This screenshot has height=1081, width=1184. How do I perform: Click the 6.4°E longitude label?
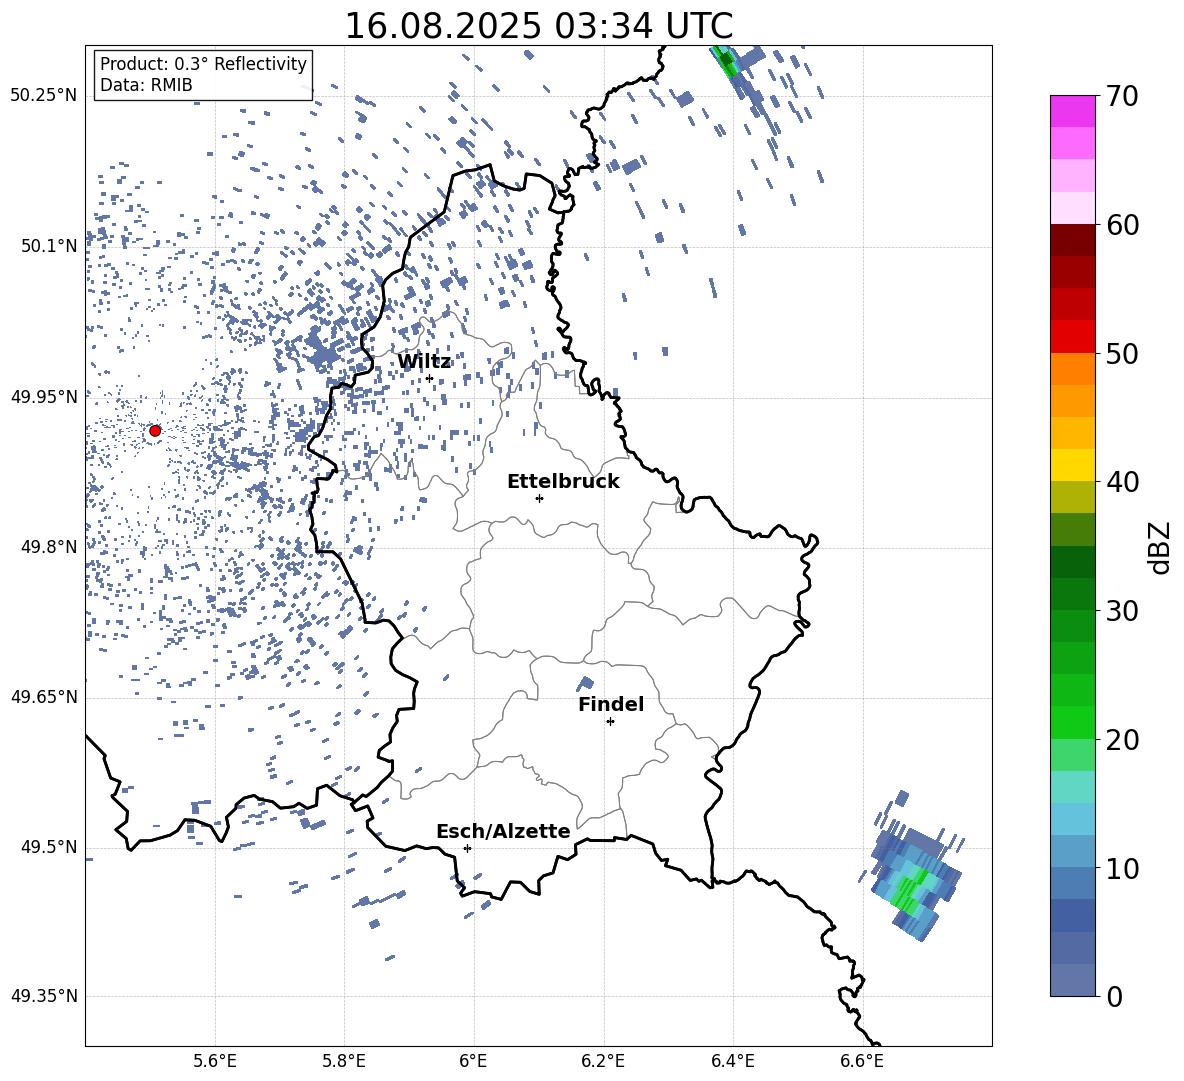pos(732,1061)
